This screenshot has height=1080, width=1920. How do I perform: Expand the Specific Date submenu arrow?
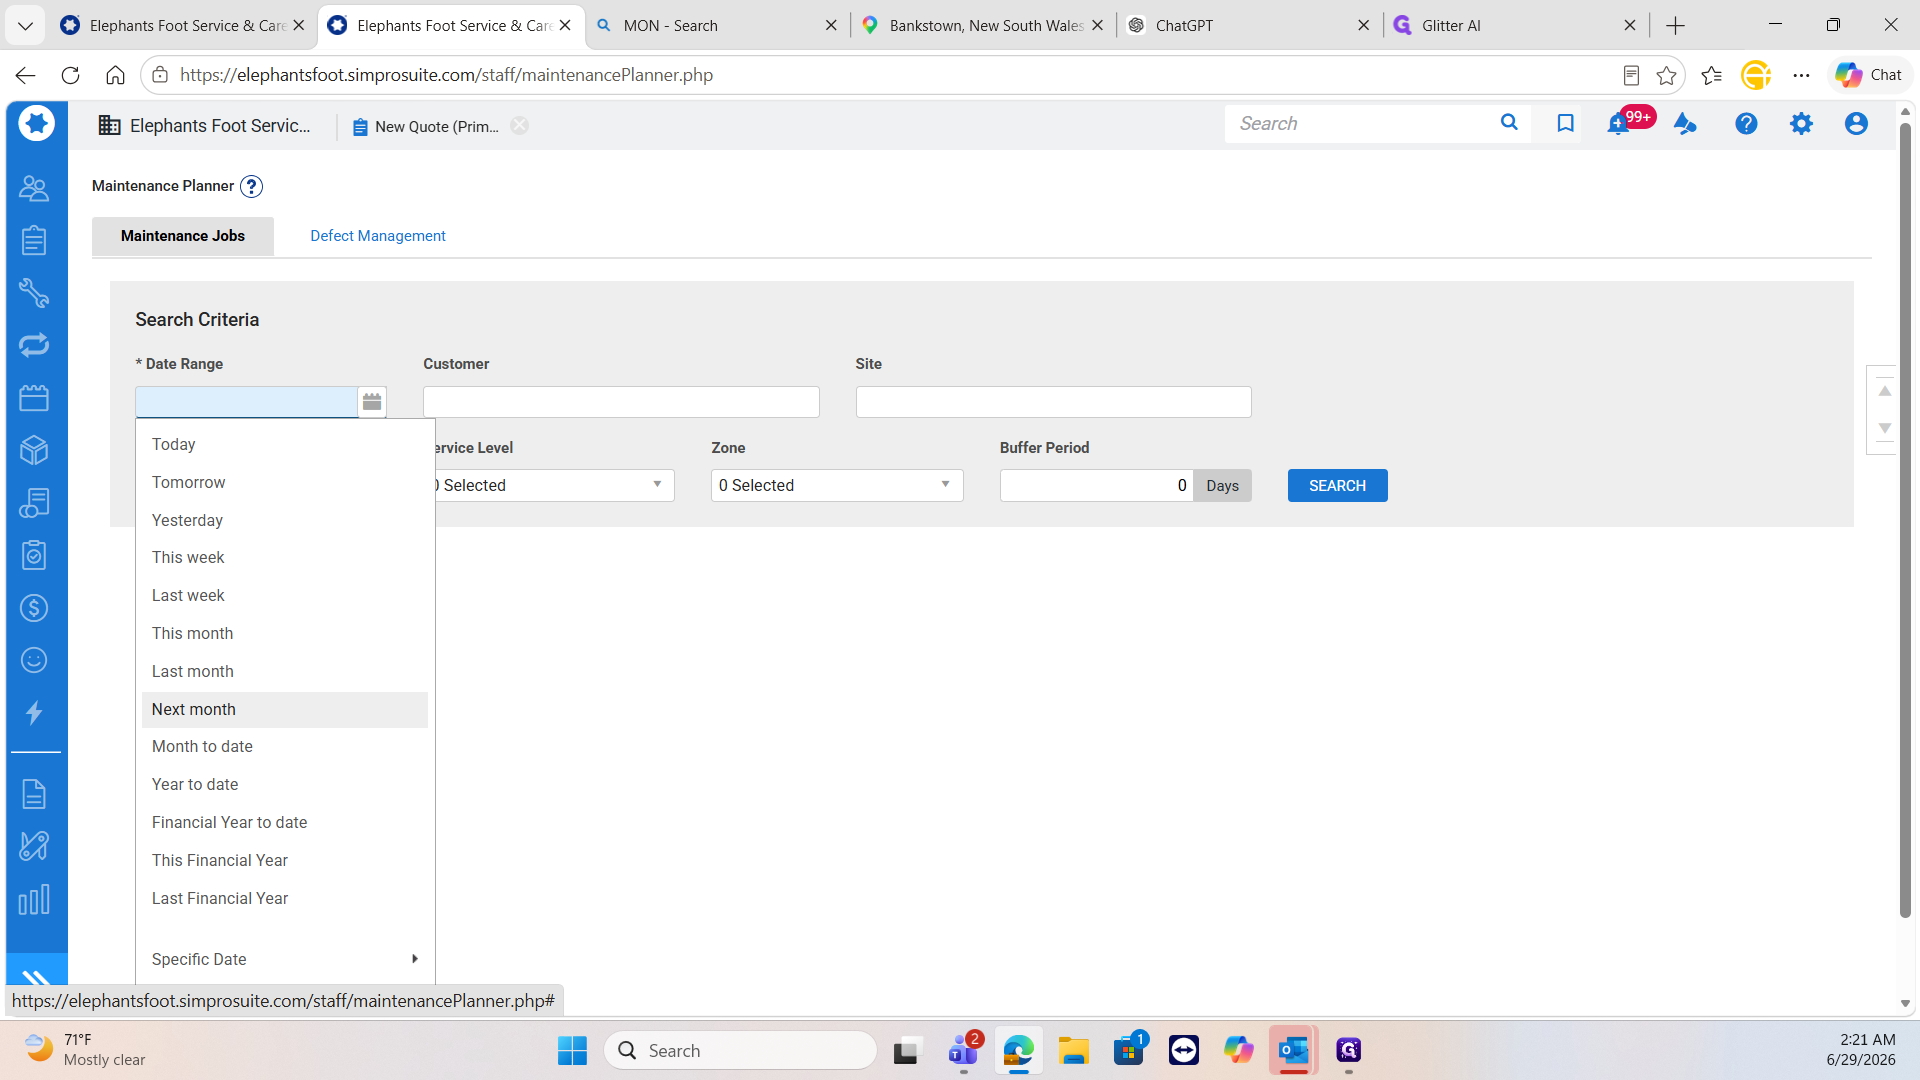pos(415,959)
